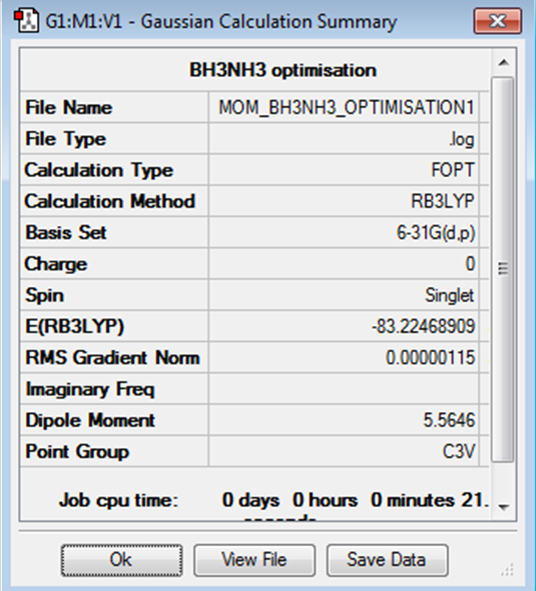Select the E(RB3LYP) energy value

pyautogui.click(x=343, y=326)
